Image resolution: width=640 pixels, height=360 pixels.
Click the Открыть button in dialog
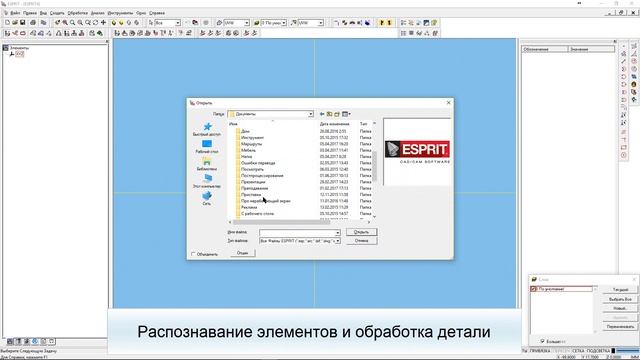[x=361, y=232]
